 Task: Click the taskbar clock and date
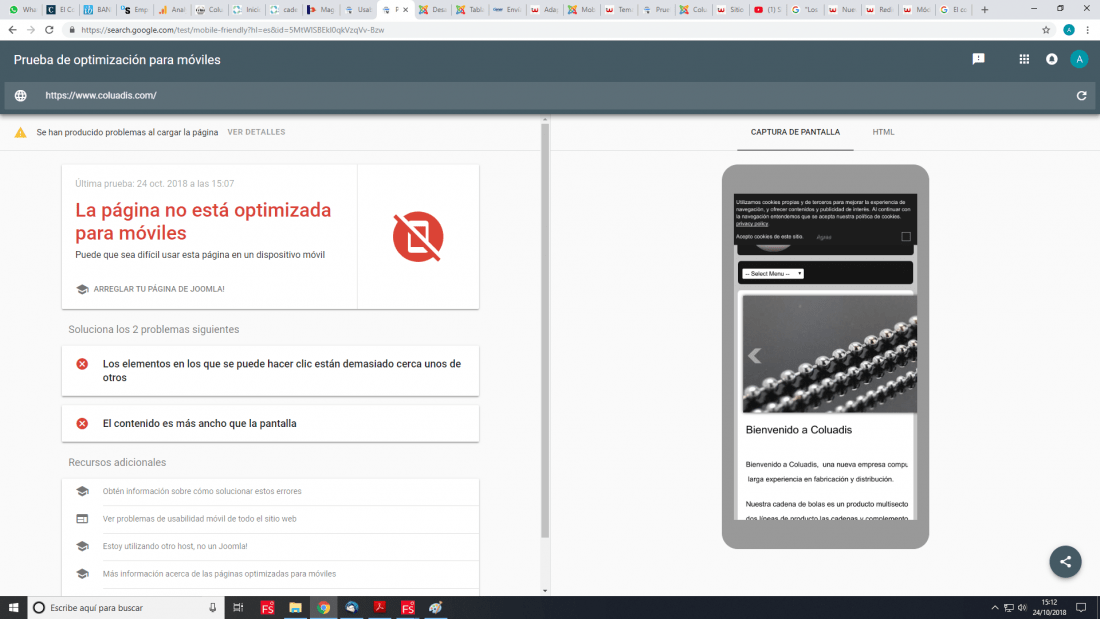click(1049, 608)
